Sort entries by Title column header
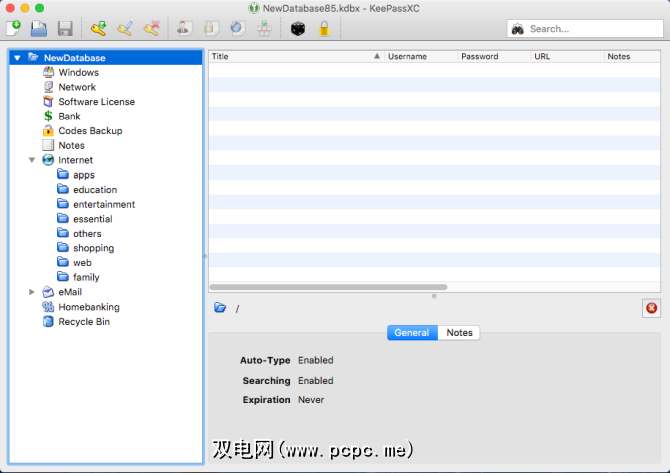The width and height of the screenshot is (670, 473). [x=297, y=56]
